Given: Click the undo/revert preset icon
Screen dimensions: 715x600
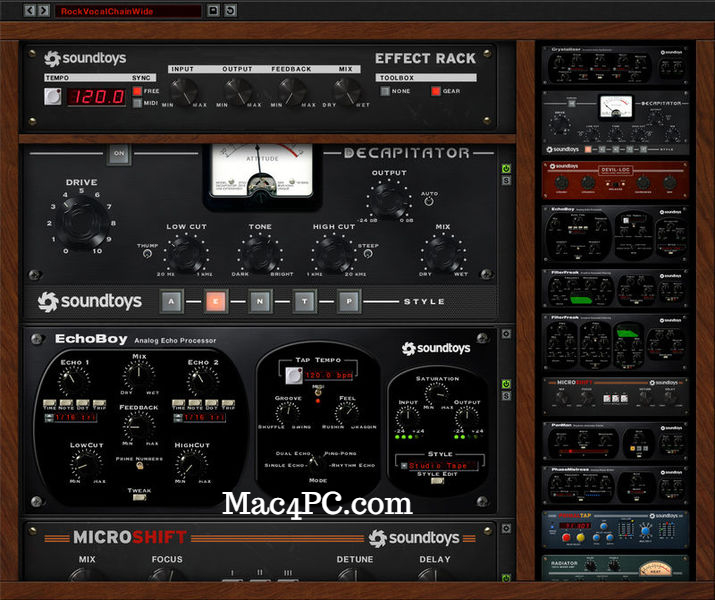Looking at the screenshot, I should [230, 10].
